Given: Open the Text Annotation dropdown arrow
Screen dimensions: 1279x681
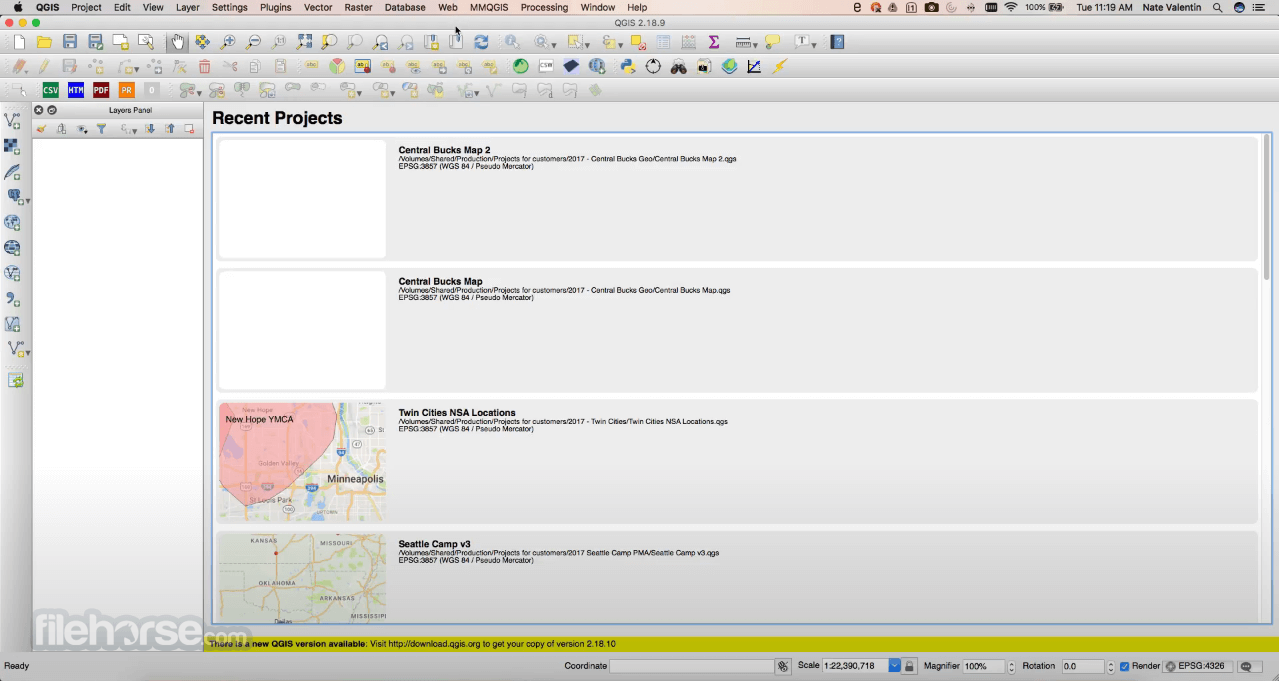Looking at the screenshot, I should tap(814, 45).
